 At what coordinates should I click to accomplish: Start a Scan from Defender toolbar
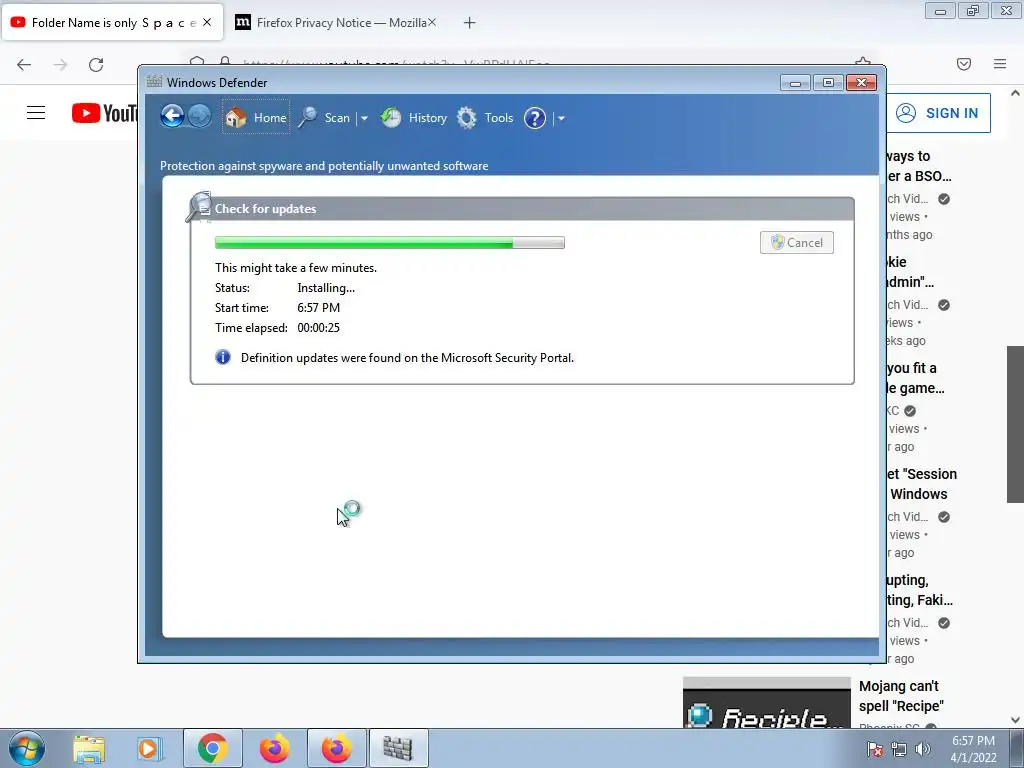click(325, 118)
